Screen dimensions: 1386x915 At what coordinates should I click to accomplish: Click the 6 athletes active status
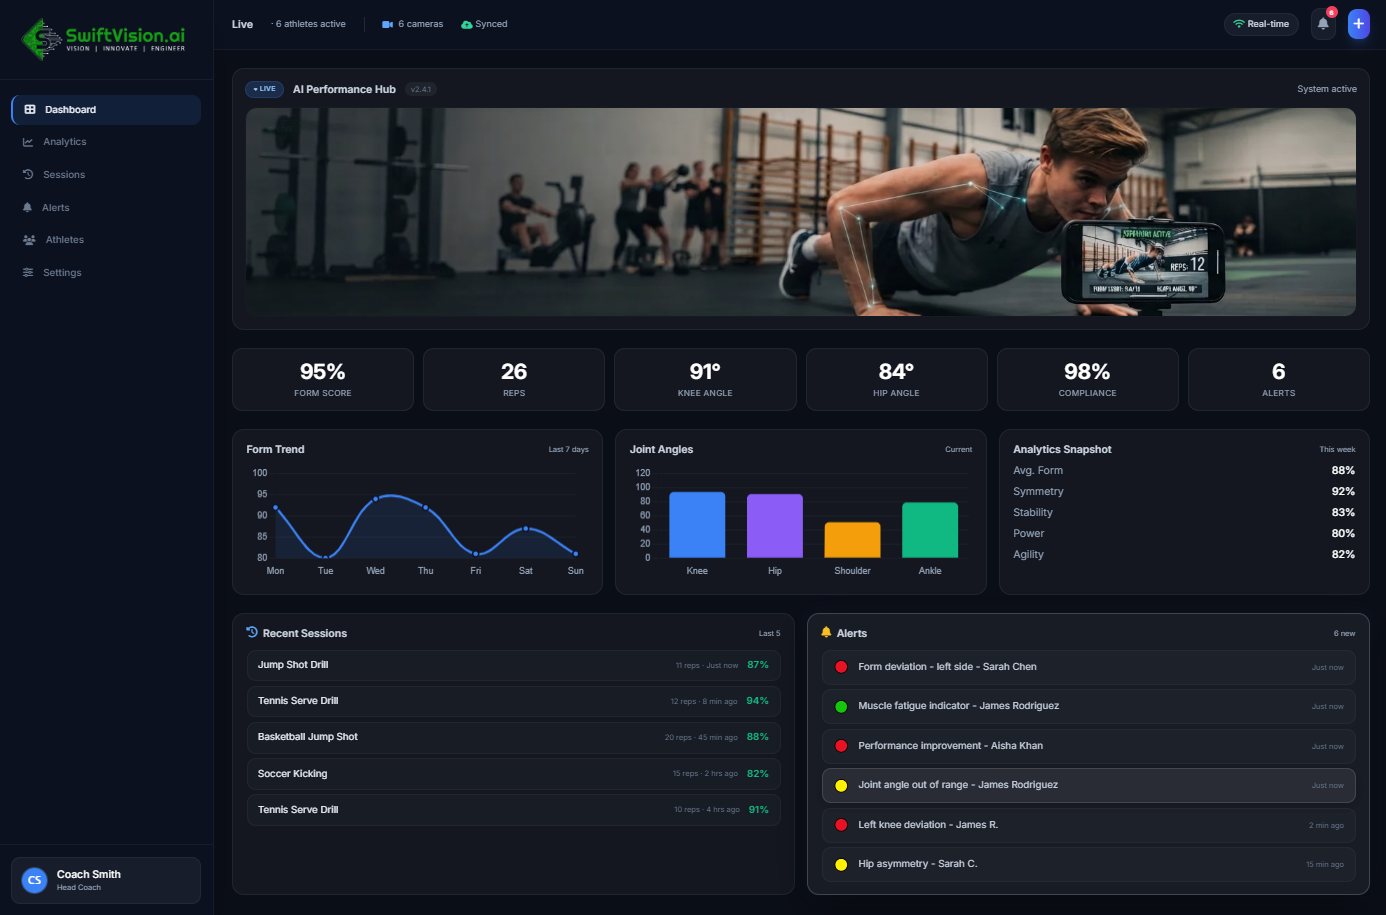309,24
